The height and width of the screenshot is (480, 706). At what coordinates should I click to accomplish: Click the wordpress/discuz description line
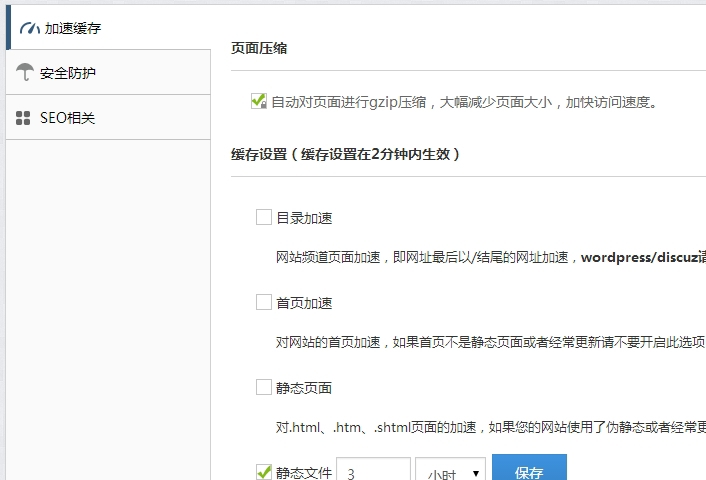(x=491, y=257)
